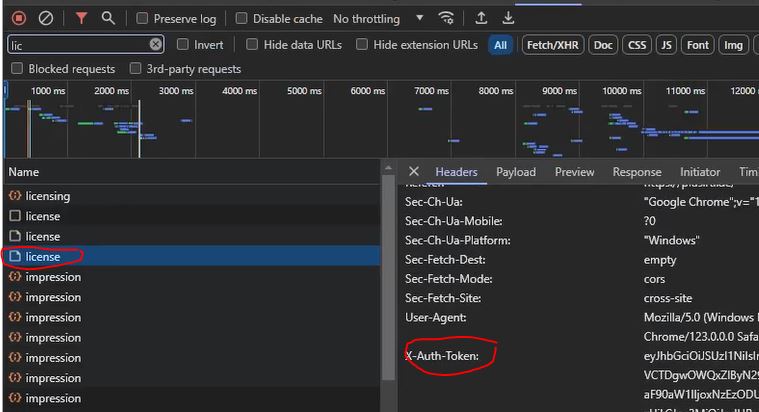
Task: Click the Sec-Fetch-Site value cross-site
Action: [668, 298]
